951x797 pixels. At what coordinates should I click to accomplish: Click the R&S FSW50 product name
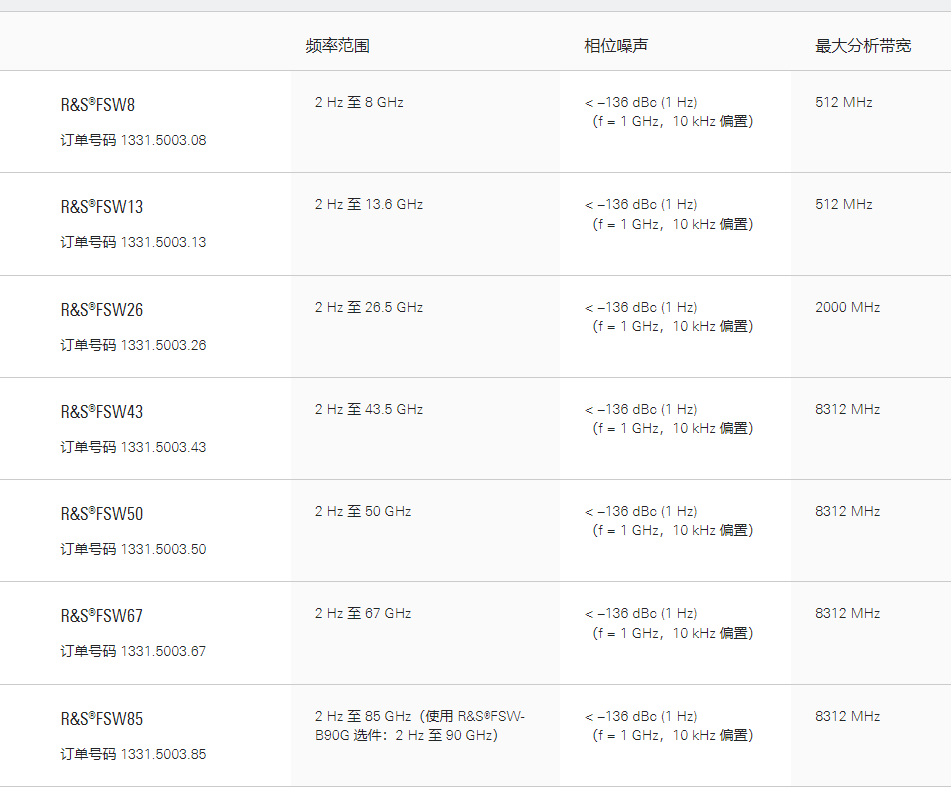point(102,514)
